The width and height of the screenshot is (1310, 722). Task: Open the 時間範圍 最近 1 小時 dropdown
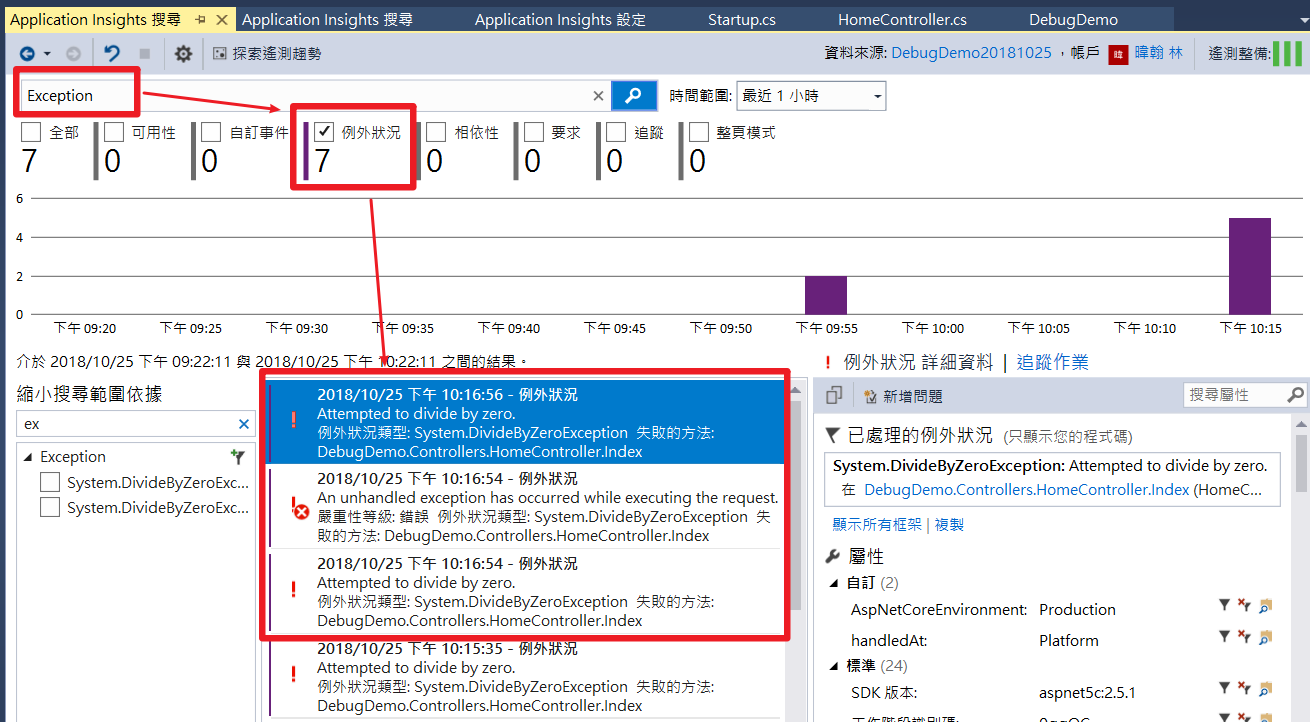click(x=811, y=96)
